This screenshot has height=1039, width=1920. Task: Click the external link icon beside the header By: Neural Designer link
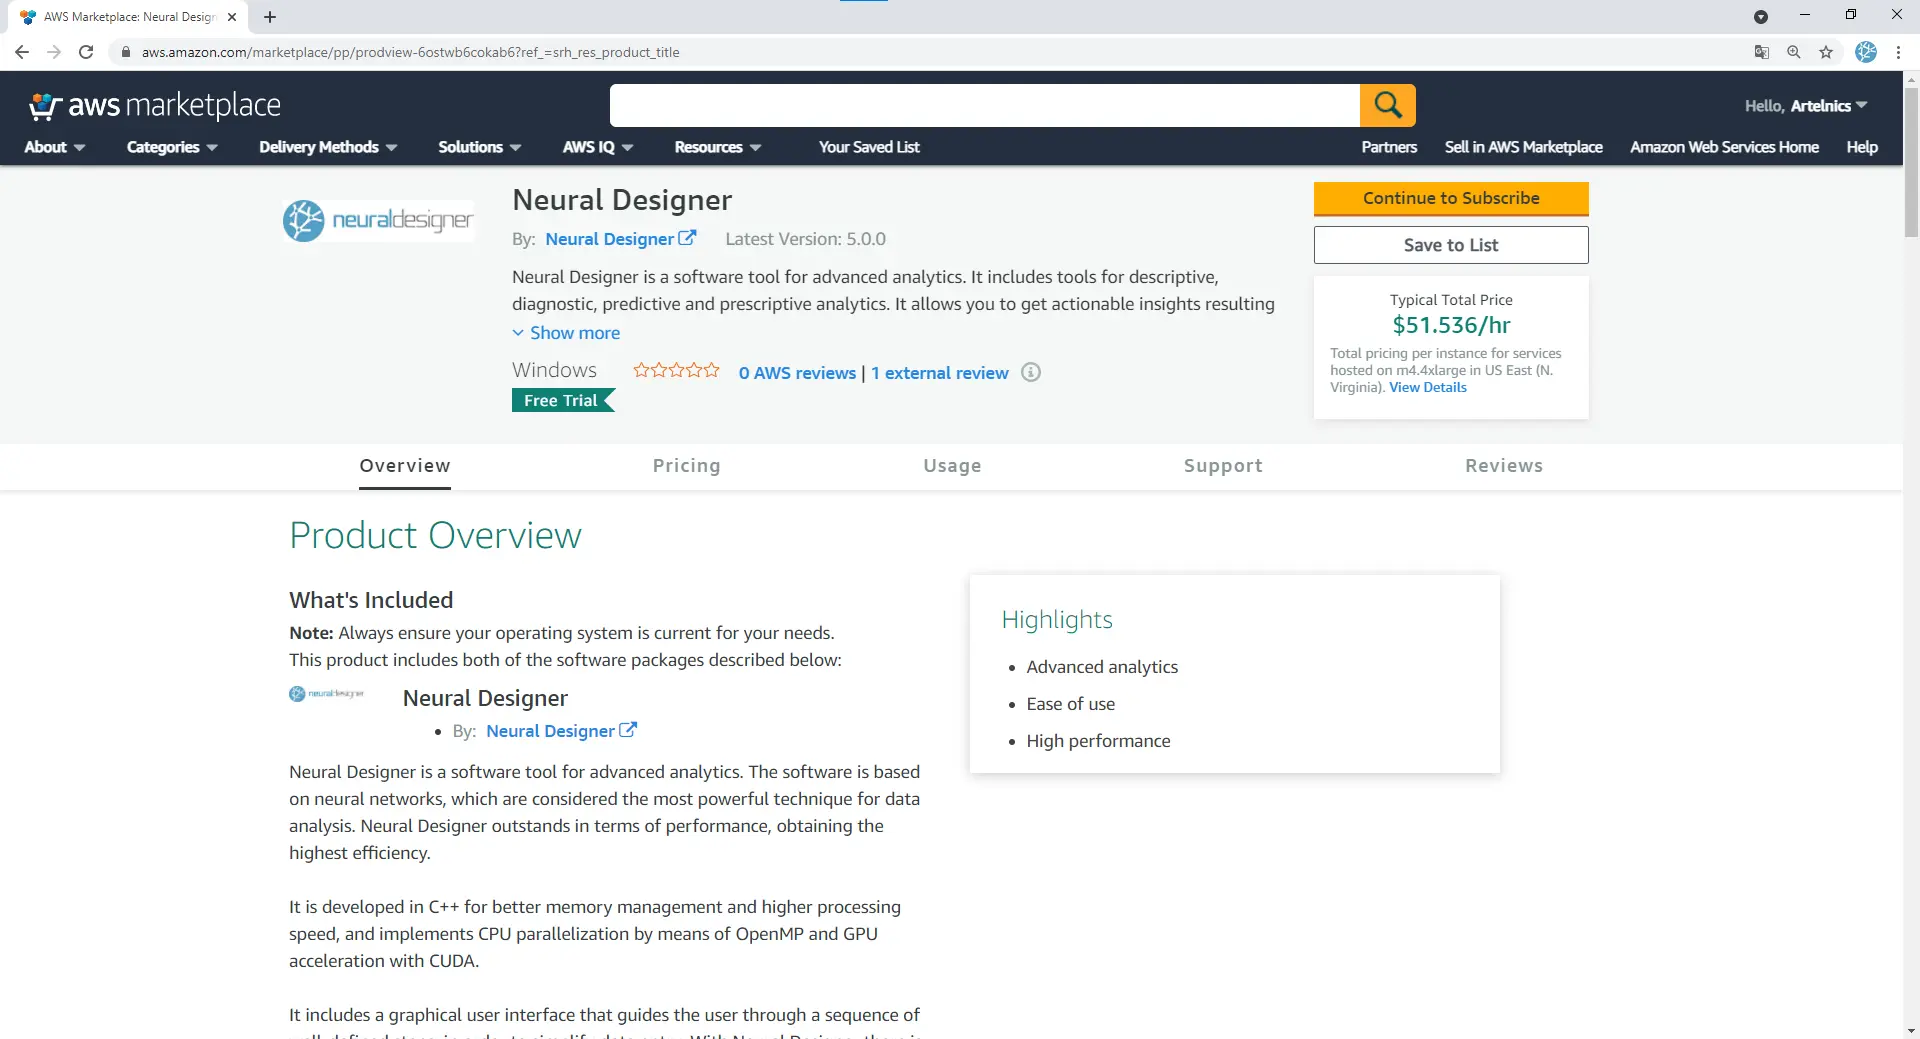[x=687, y=238]
